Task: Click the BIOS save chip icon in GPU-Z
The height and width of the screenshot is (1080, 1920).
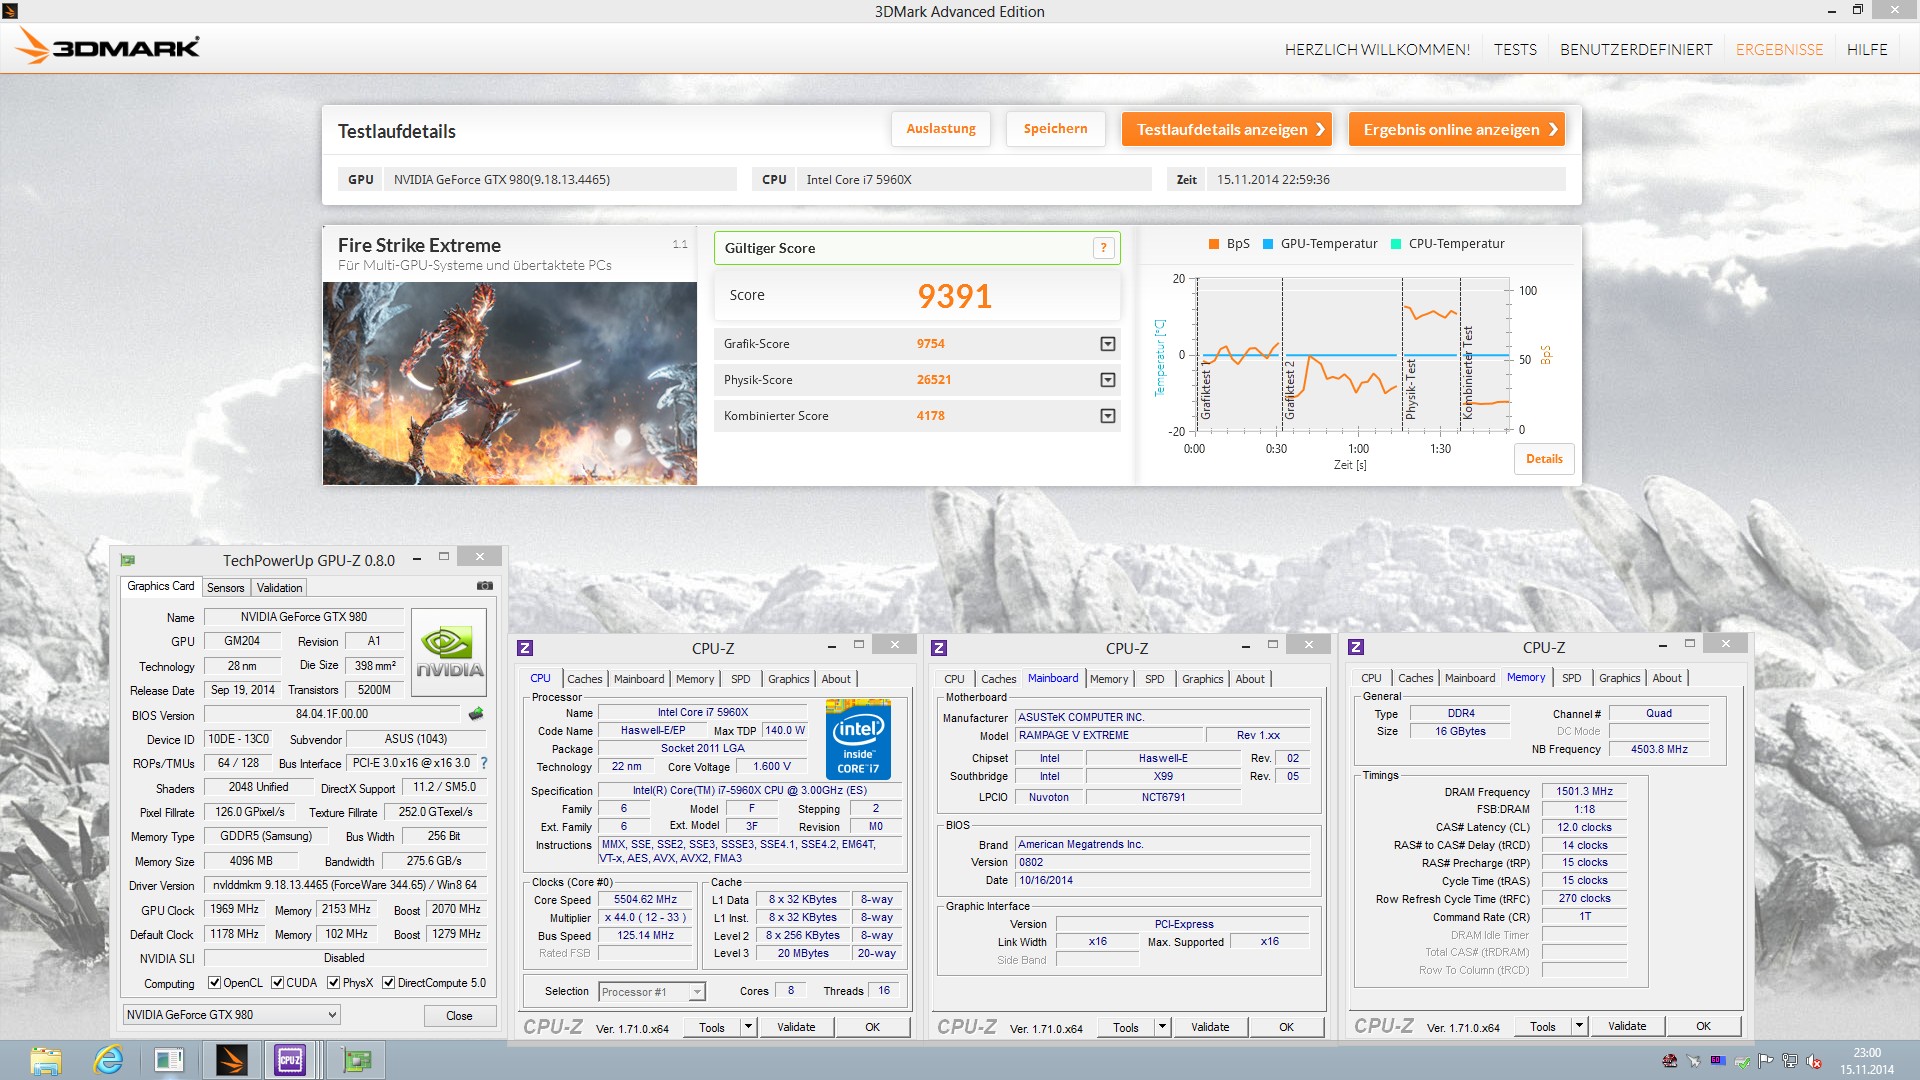Action: pos(476,714)
